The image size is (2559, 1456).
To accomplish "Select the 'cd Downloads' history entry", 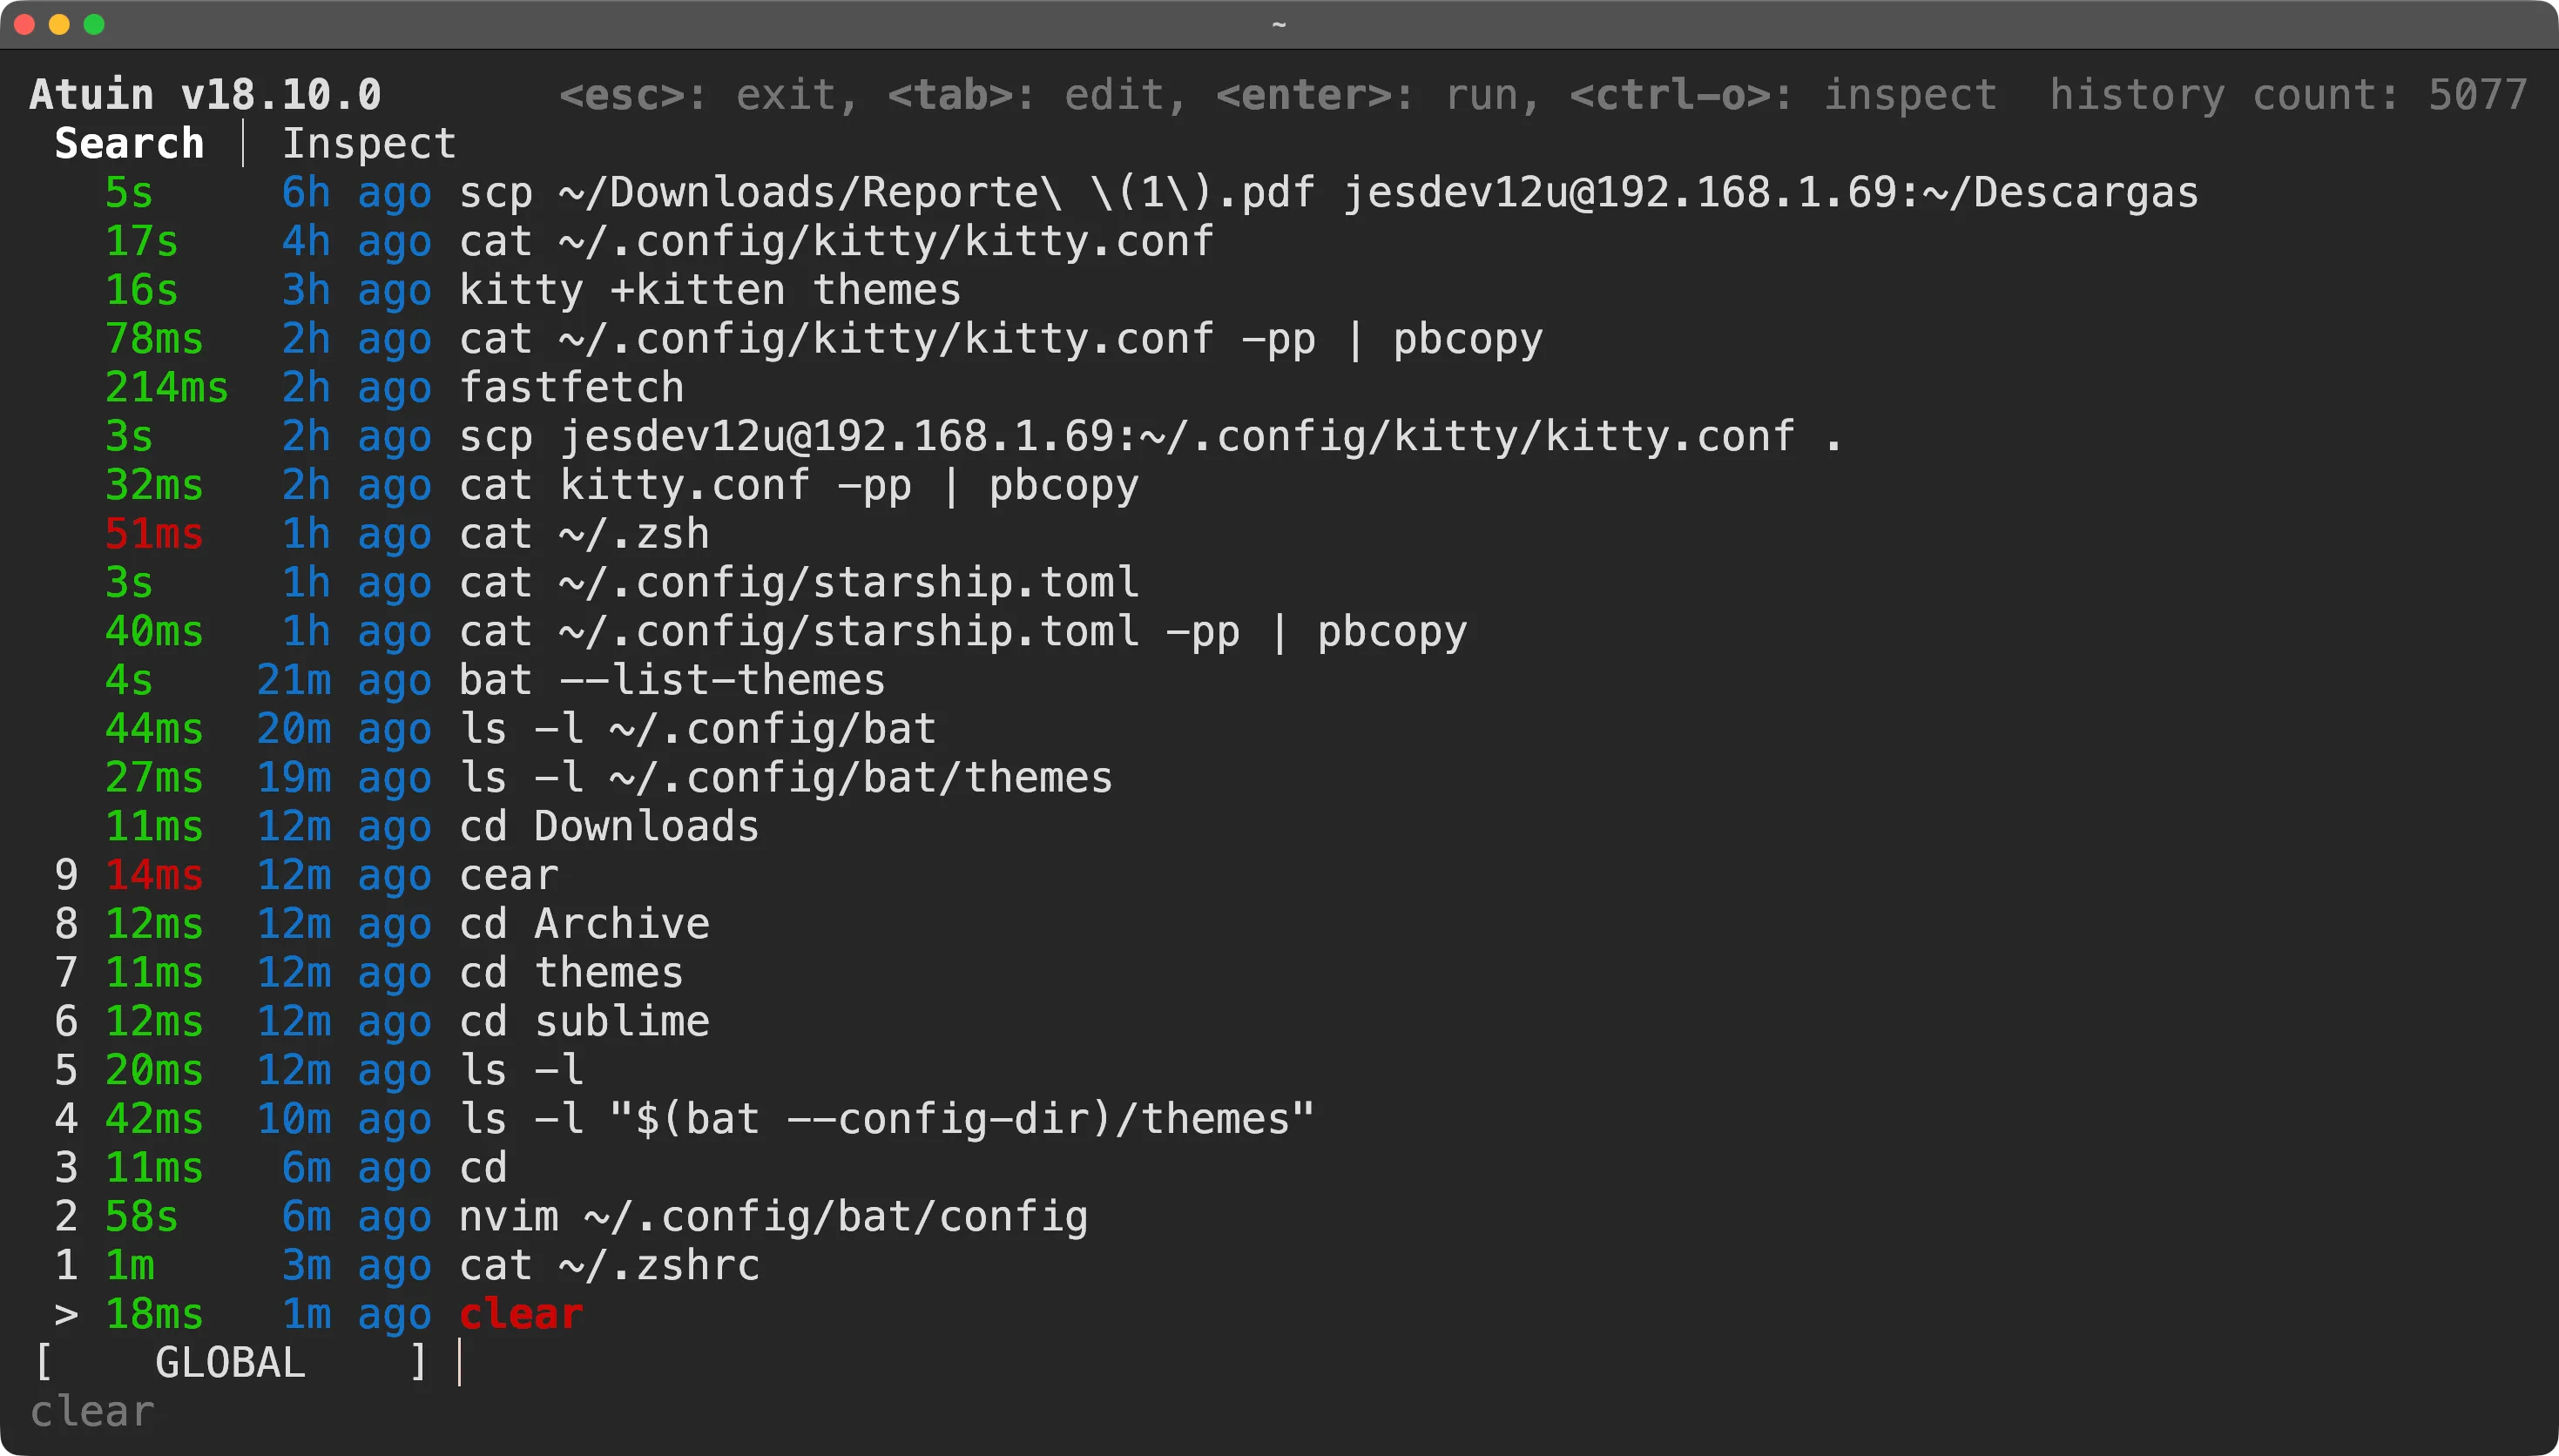I will point(608,826).
